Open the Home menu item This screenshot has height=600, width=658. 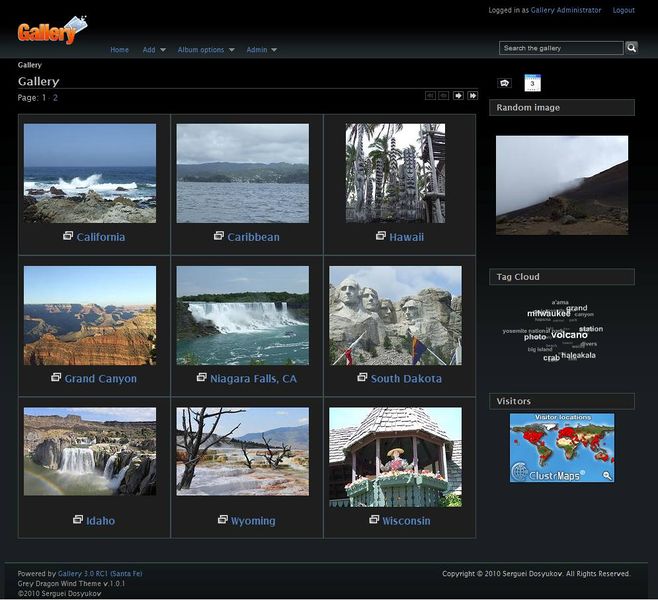pos(119,50)
